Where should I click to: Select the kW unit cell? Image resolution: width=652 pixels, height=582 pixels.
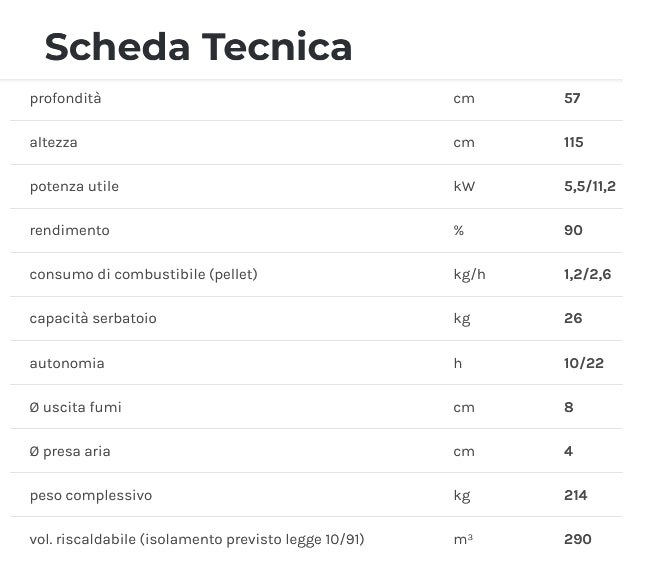point(463,186)
